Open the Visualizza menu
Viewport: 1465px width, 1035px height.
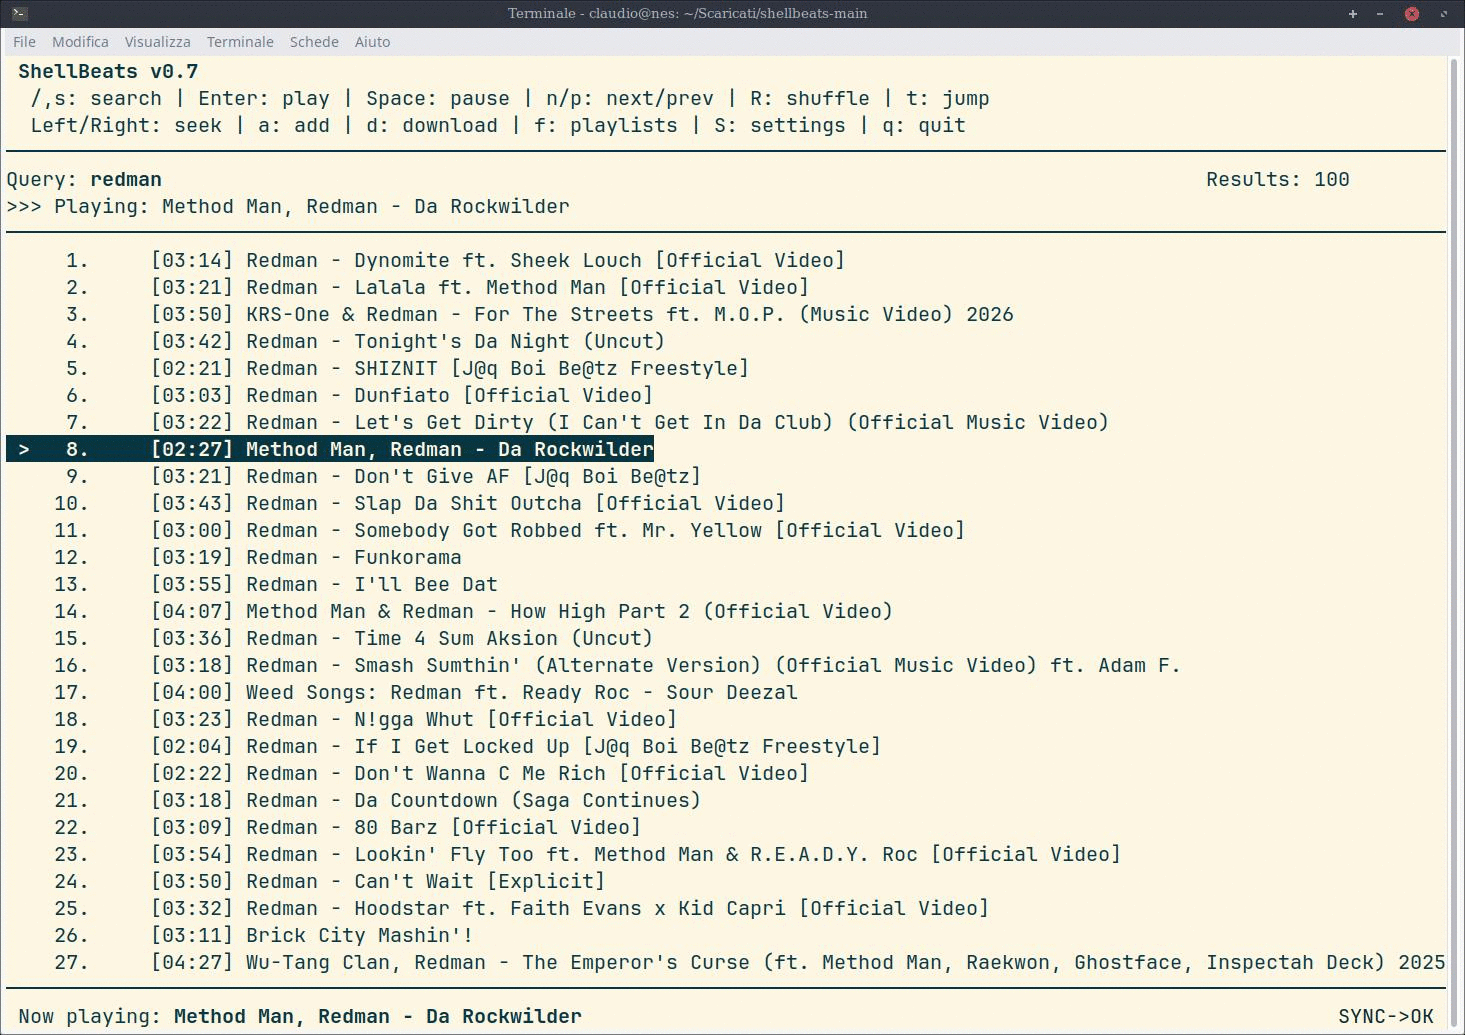tap(157, 42)
